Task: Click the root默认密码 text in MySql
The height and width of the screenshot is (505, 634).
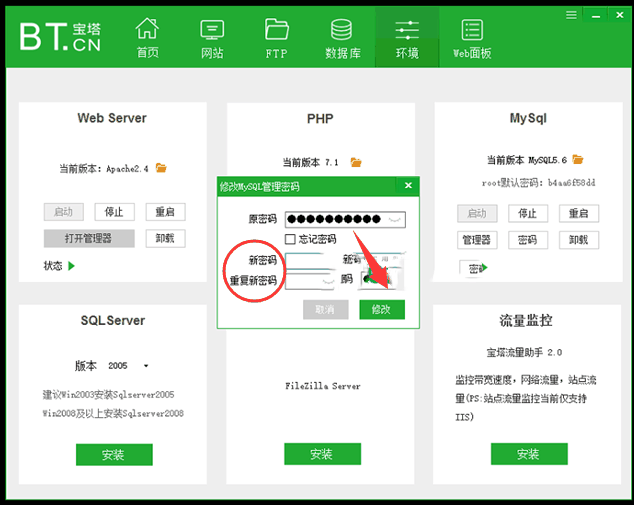Action: click(x=539, y=183)
